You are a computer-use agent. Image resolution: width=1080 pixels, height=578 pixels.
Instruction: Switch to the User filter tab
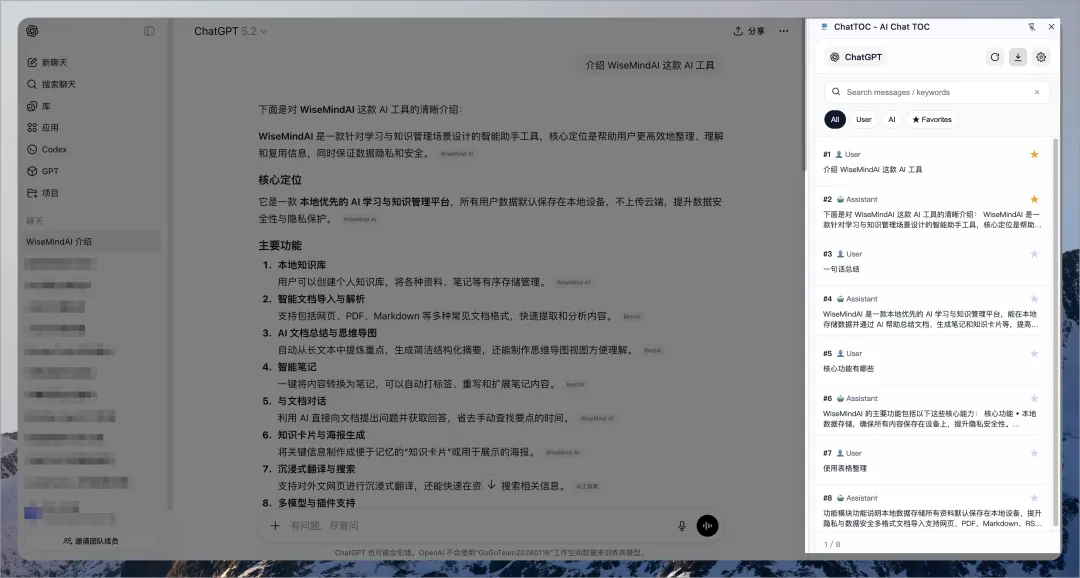click(863, 119)
